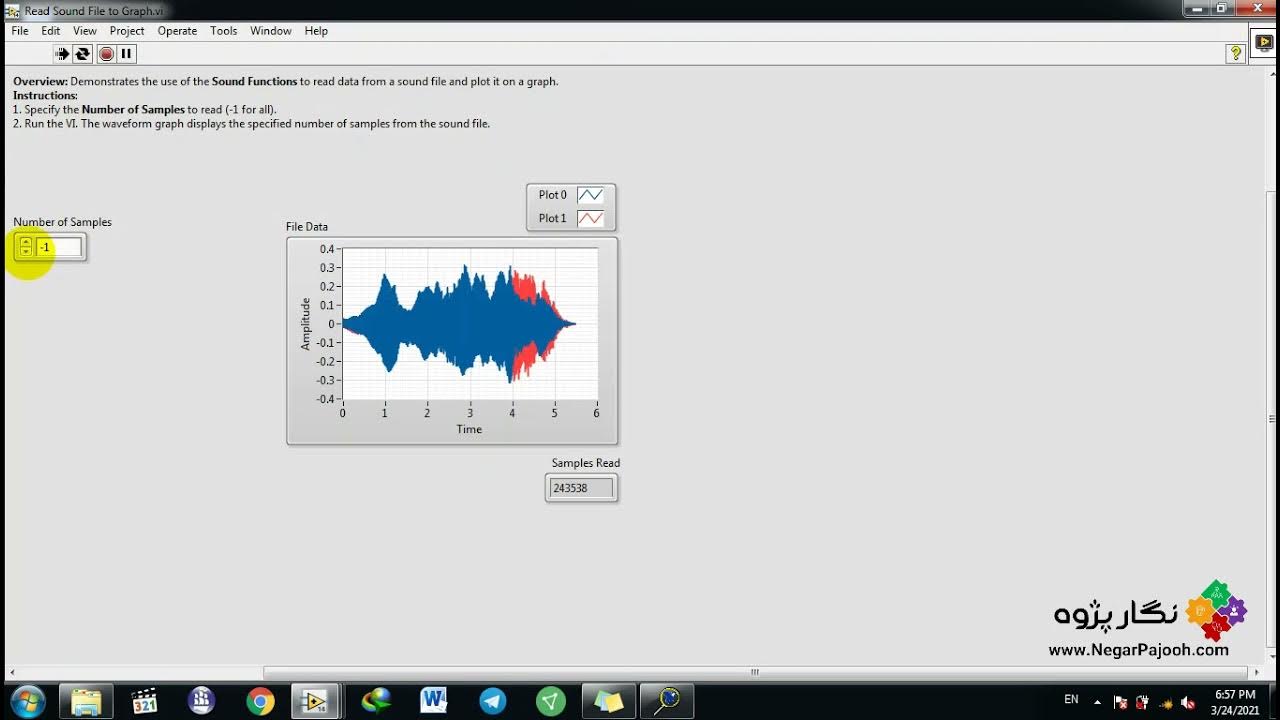Open the Help menu

tap(316, 31)
